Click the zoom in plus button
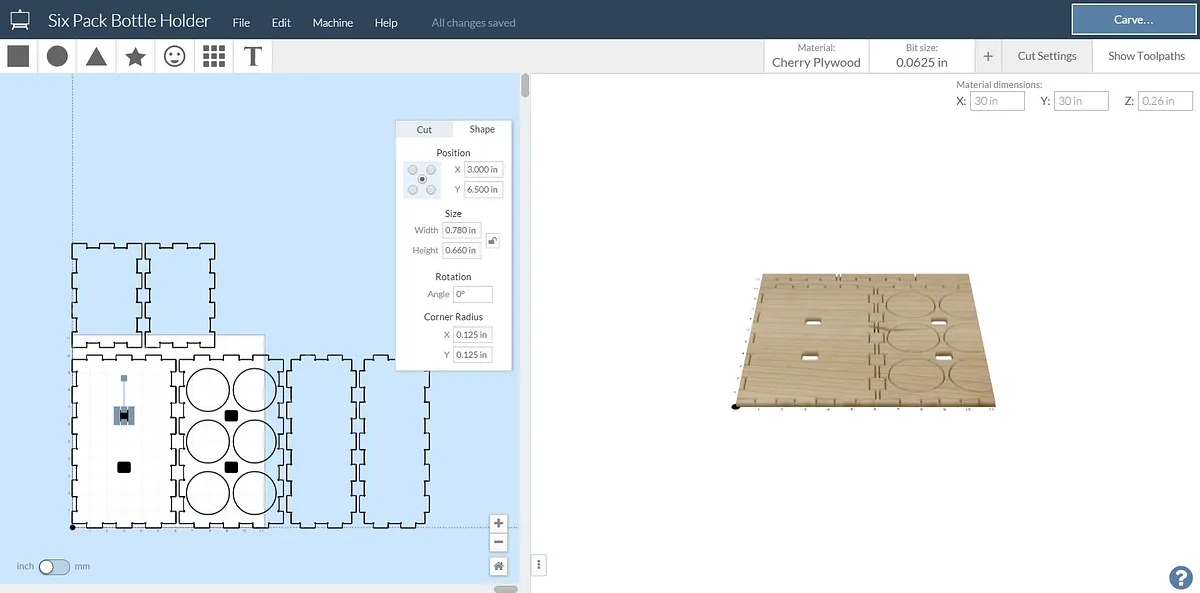Image resolution: width=1200 pixels, height=593 pixels. [498, 523]
